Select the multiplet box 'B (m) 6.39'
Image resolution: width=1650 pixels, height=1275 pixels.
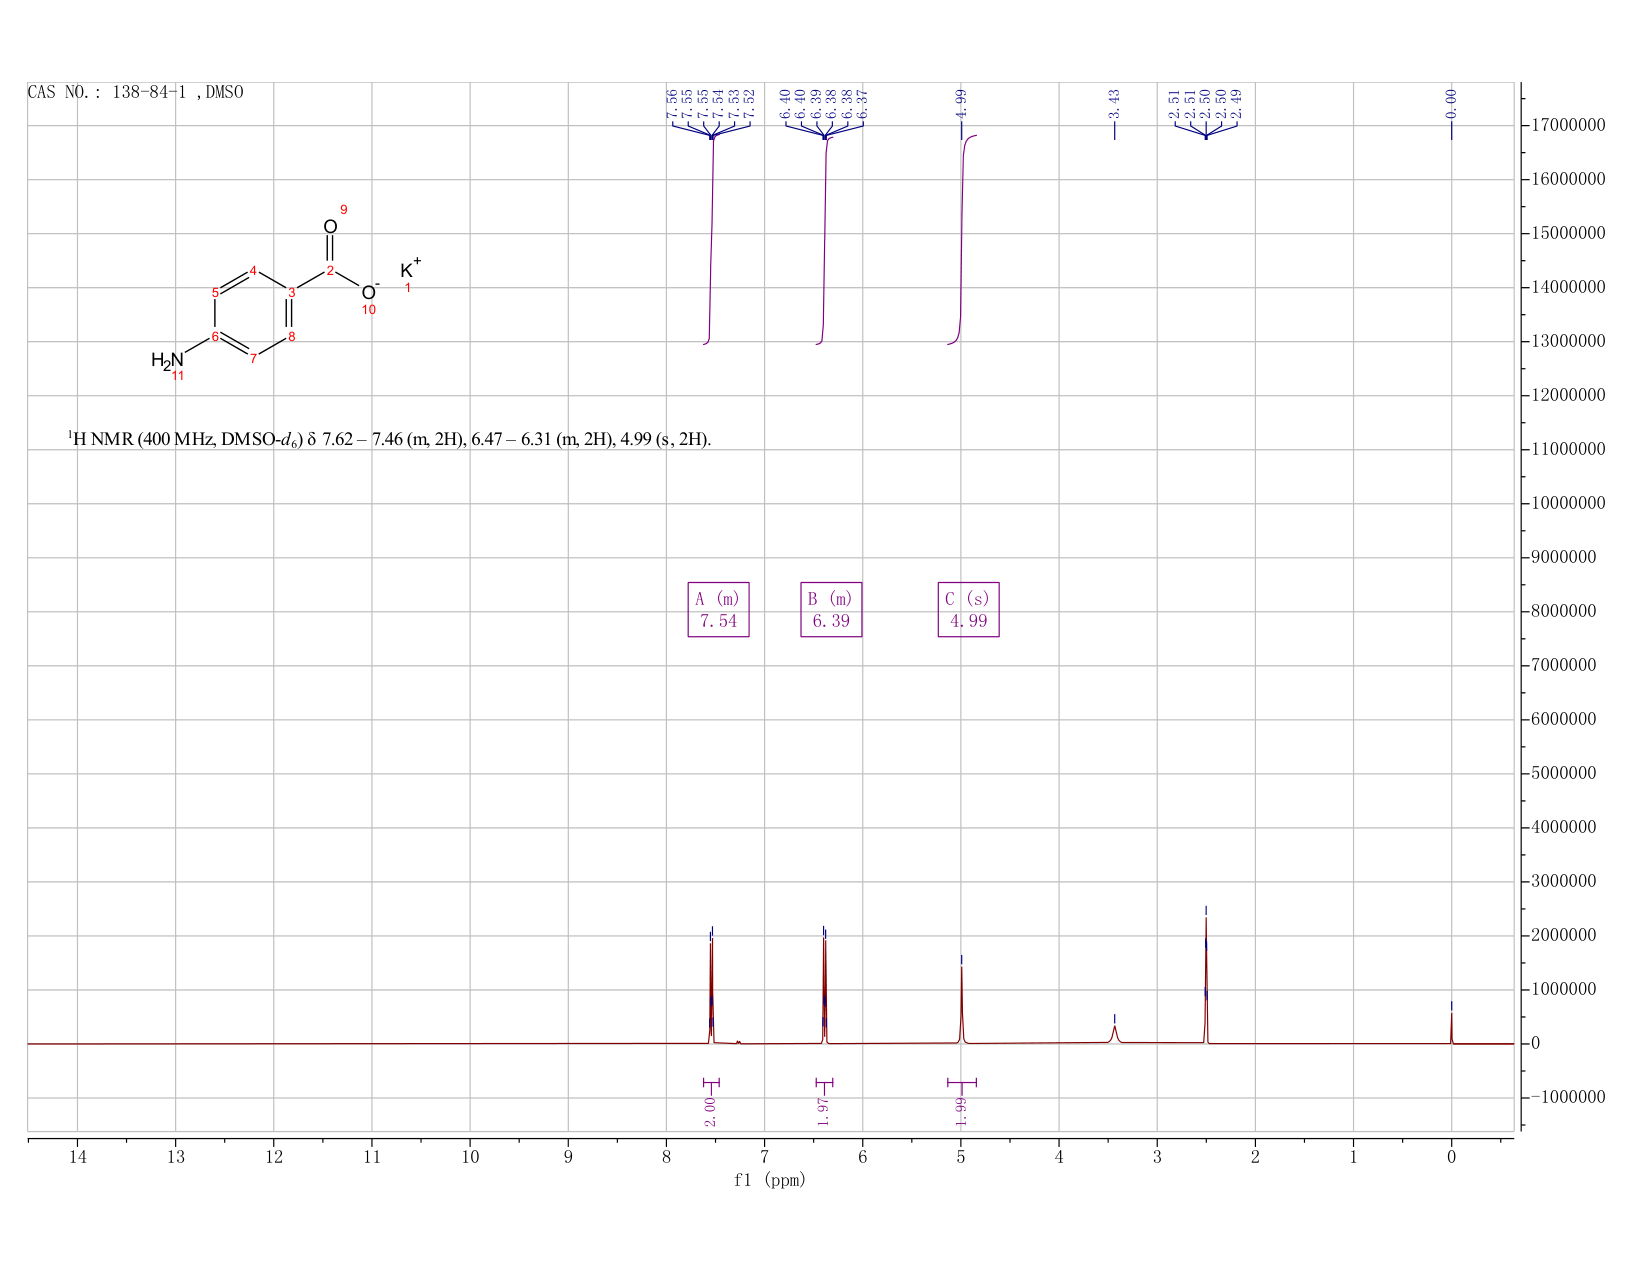(x=831, y=610)
